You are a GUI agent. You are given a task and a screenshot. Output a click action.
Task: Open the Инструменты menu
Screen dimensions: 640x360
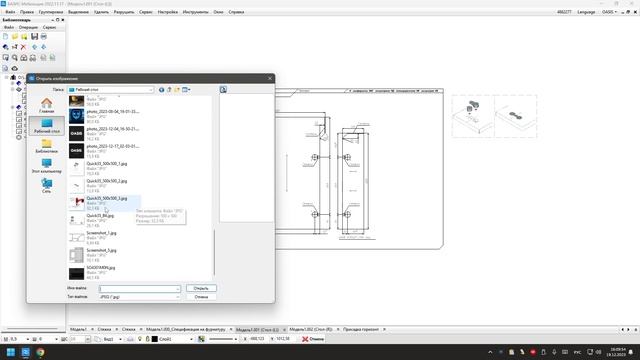(196, 12)
